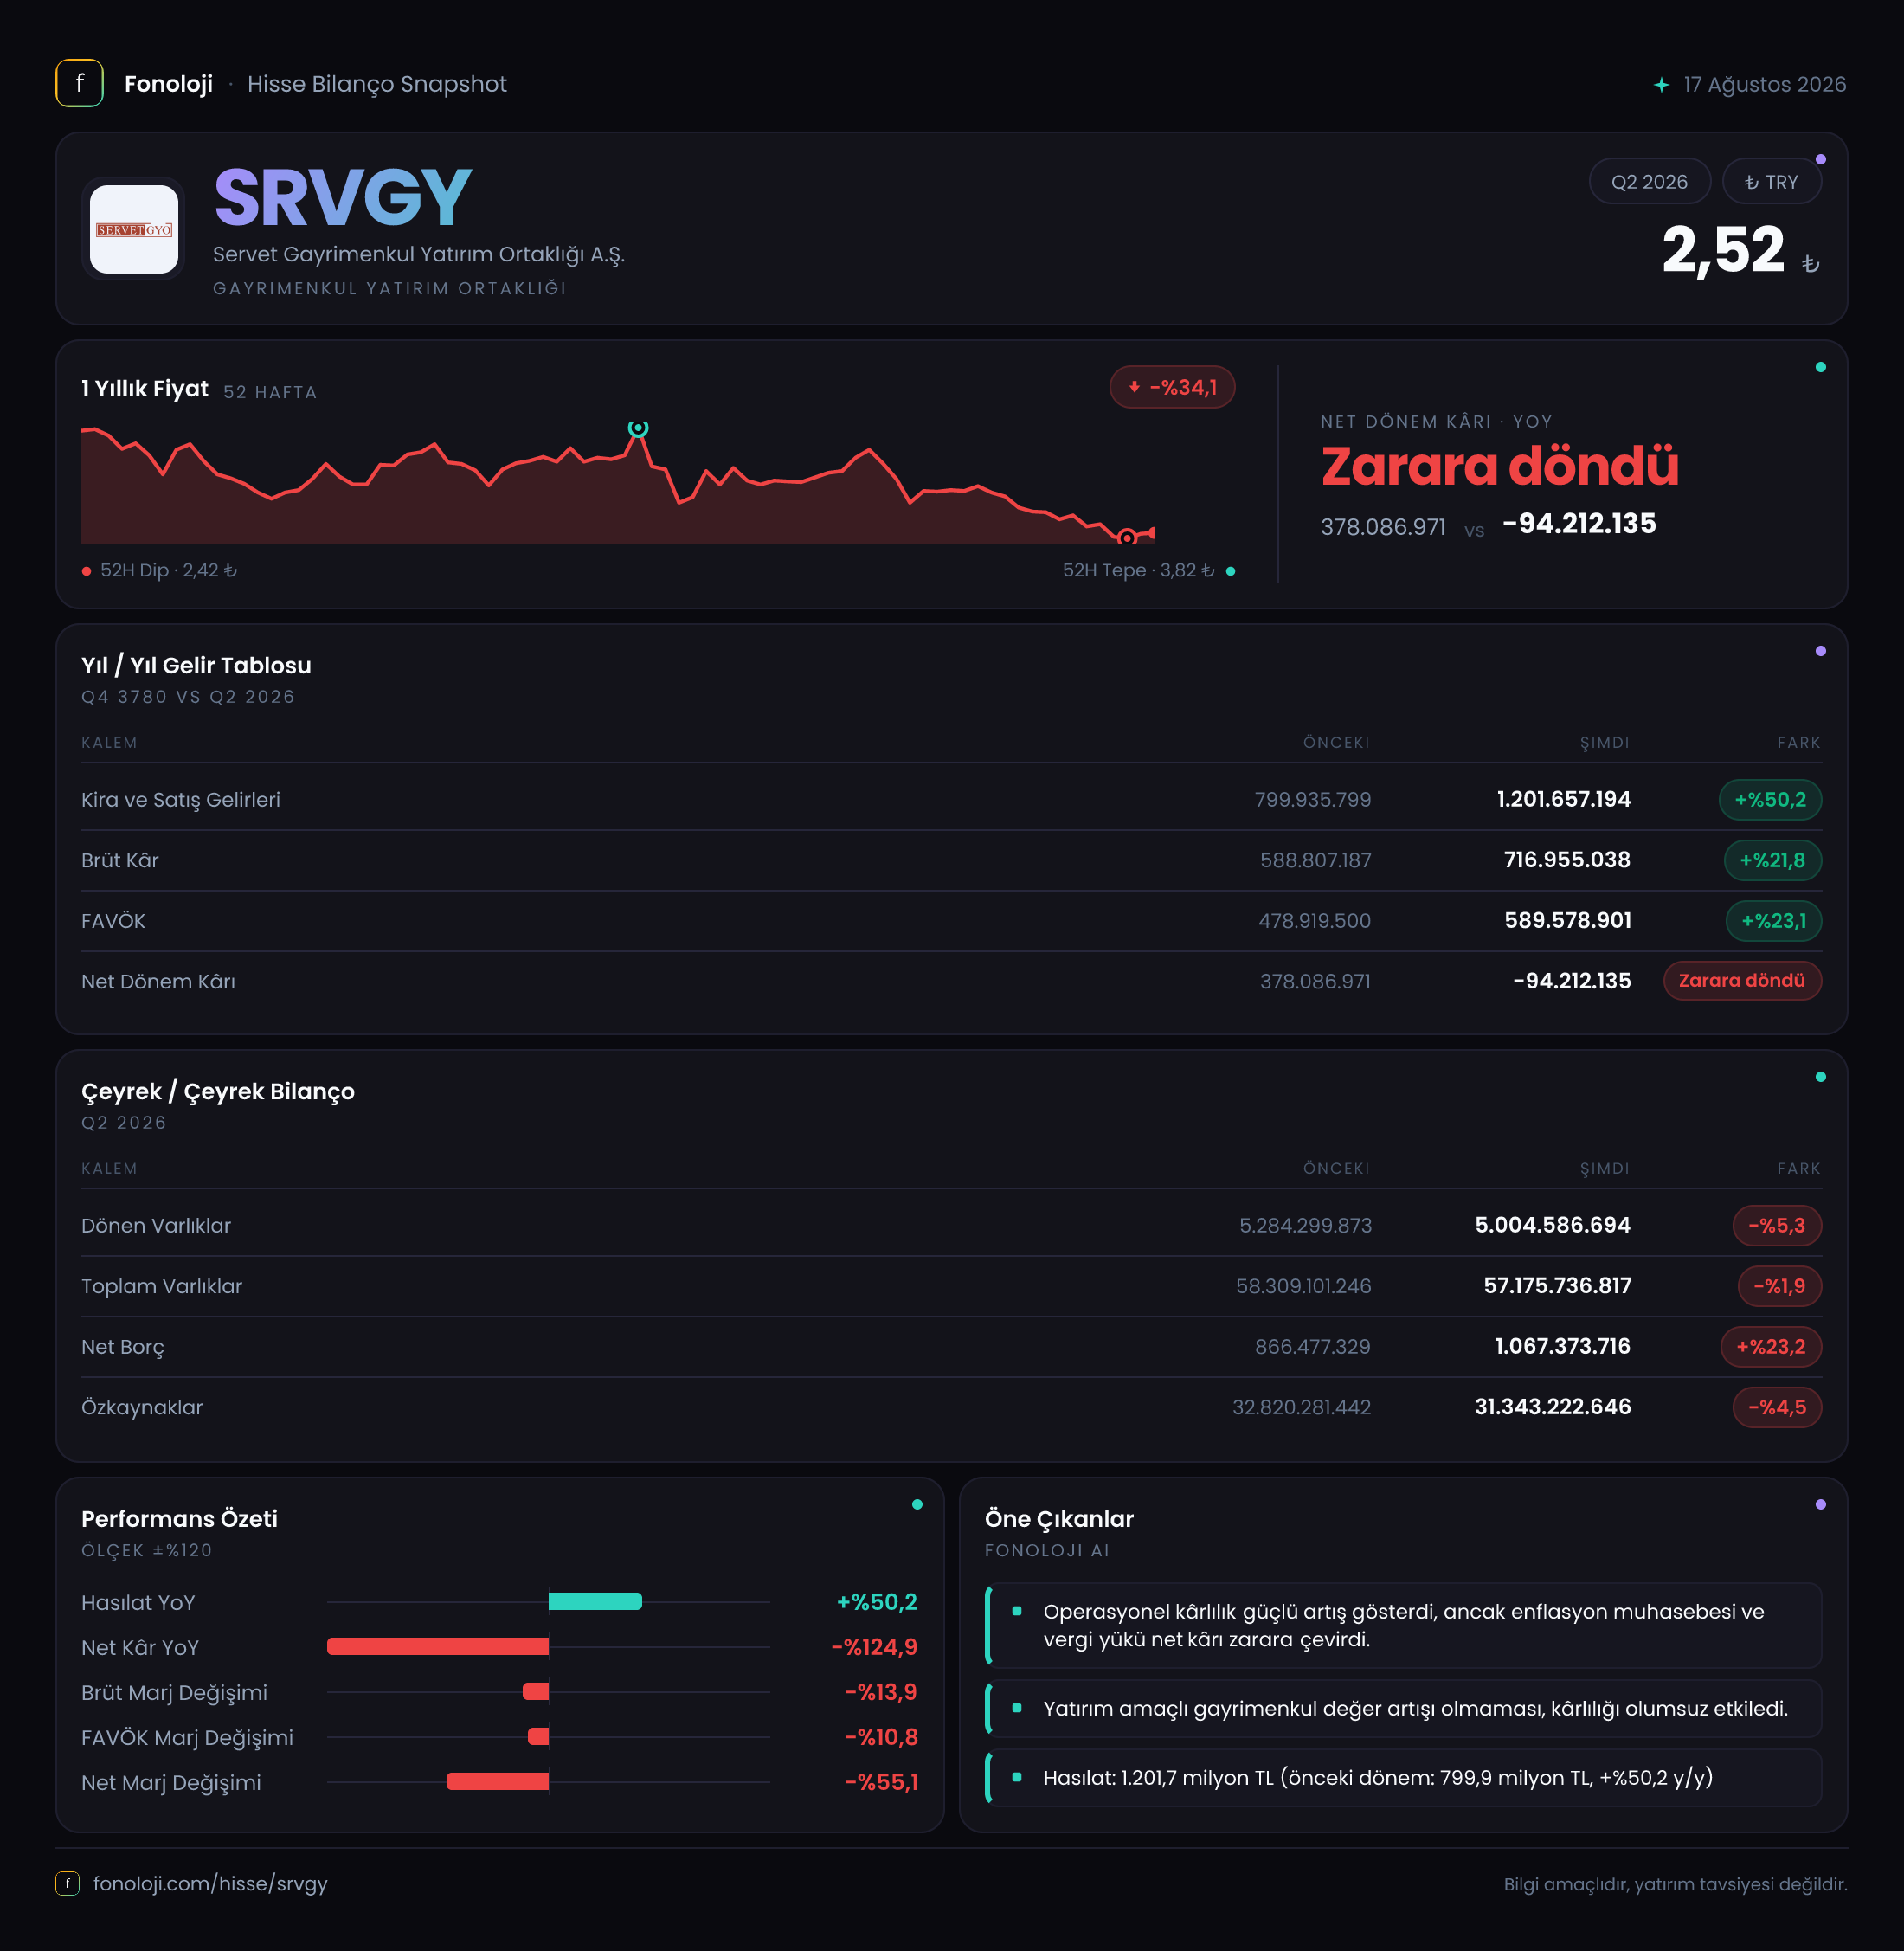Click the highlight about Yatırım amaçlı gayrimenkul
The height and width of the screenshot is (1951, 1904).
[1403, 1708]
